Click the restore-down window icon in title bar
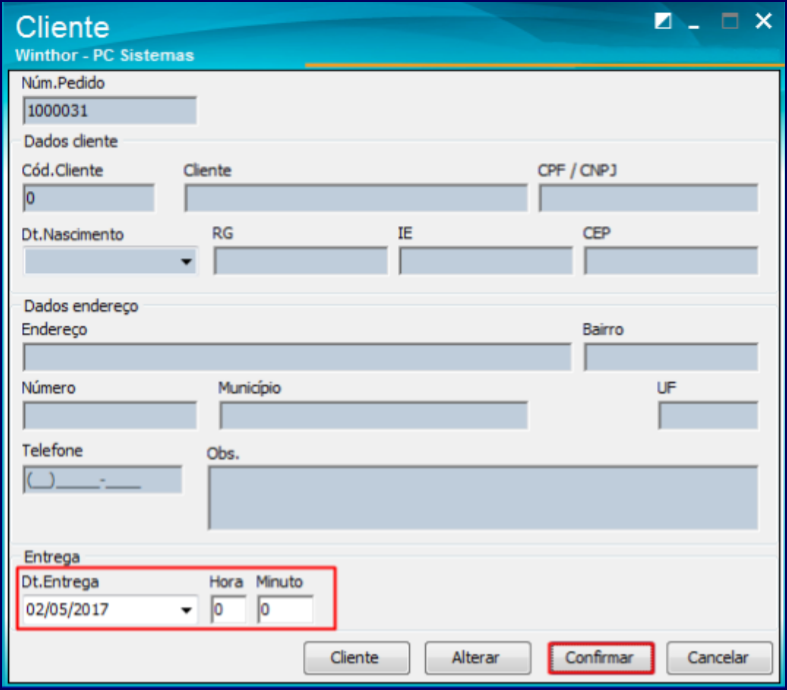Screen dimensions: 787x690 pos(663,21)
